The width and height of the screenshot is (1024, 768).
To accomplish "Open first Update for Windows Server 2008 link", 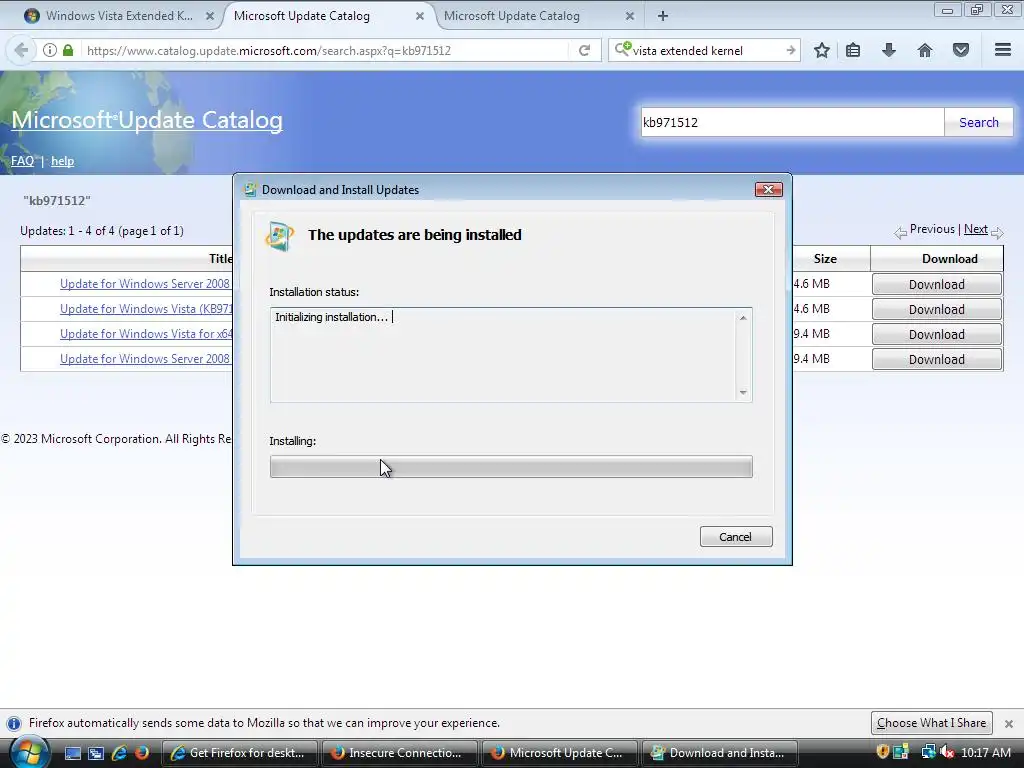I will click(x=145, y=283).
